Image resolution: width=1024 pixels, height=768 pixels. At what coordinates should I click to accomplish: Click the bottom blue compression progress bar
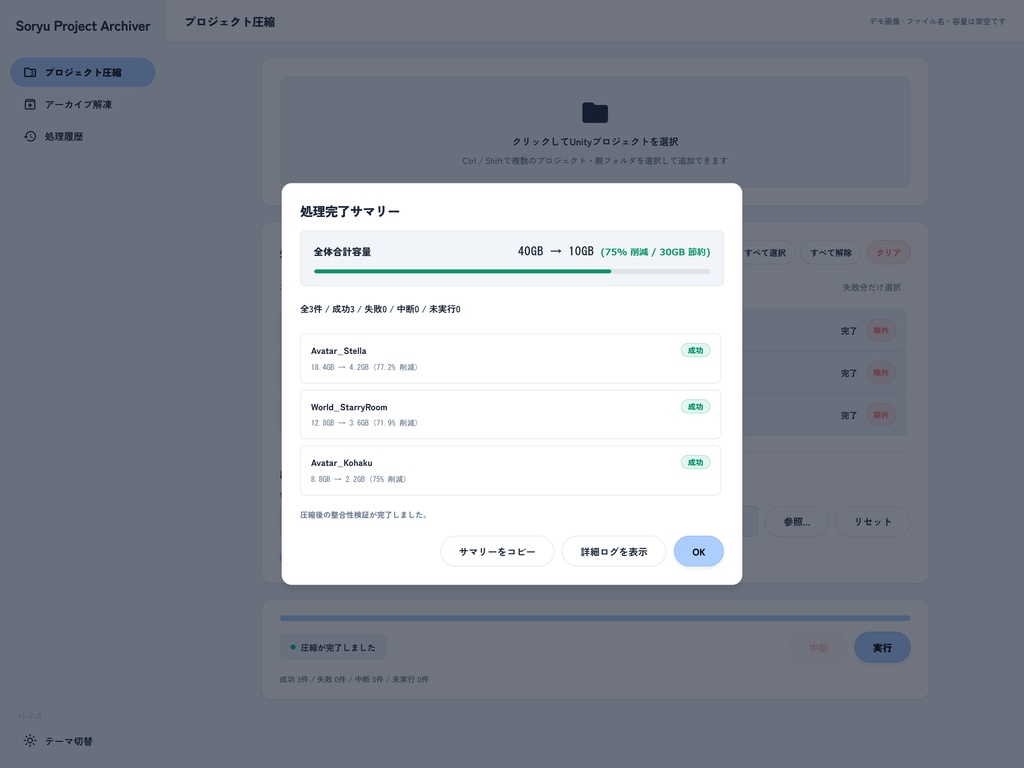pos(595,618)
